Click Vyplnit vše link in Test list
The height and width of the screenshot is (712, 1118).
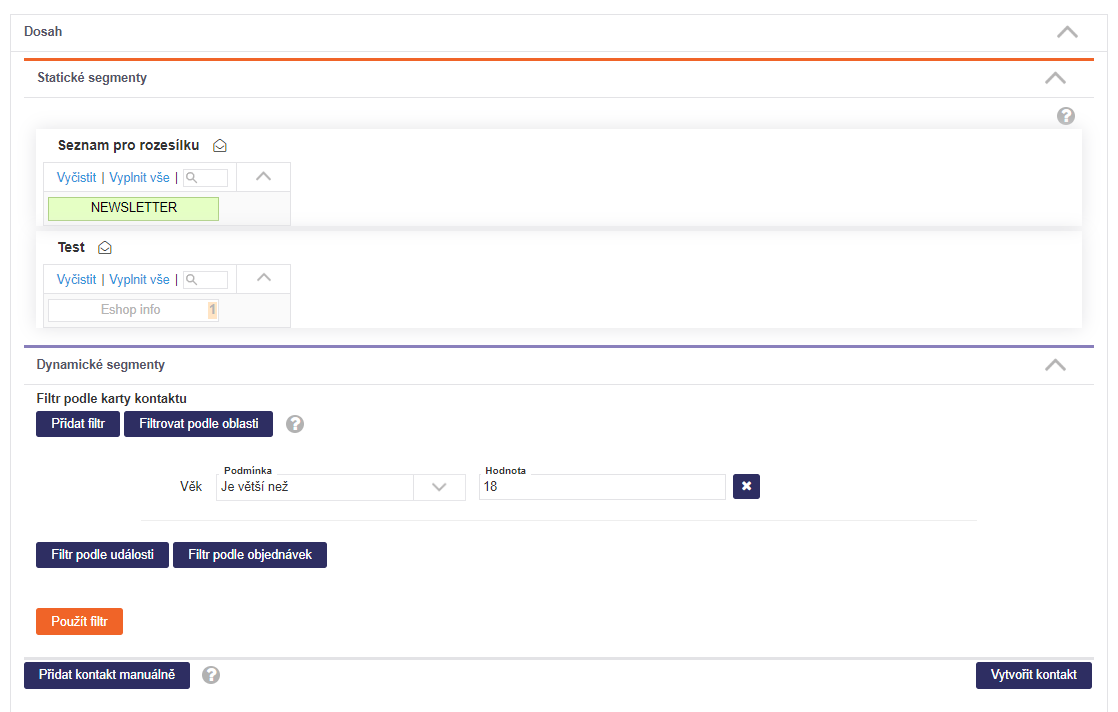click(x=139, y=280)
